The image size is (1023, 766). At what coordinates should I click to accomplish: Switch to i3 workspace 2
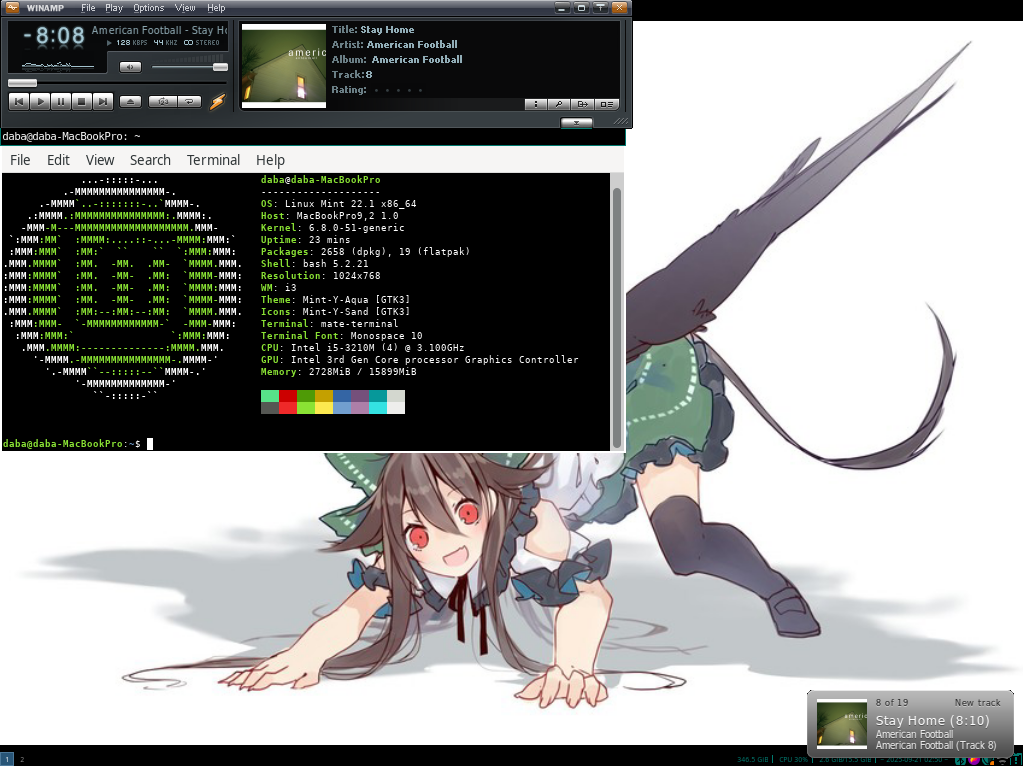click(22, 759)
